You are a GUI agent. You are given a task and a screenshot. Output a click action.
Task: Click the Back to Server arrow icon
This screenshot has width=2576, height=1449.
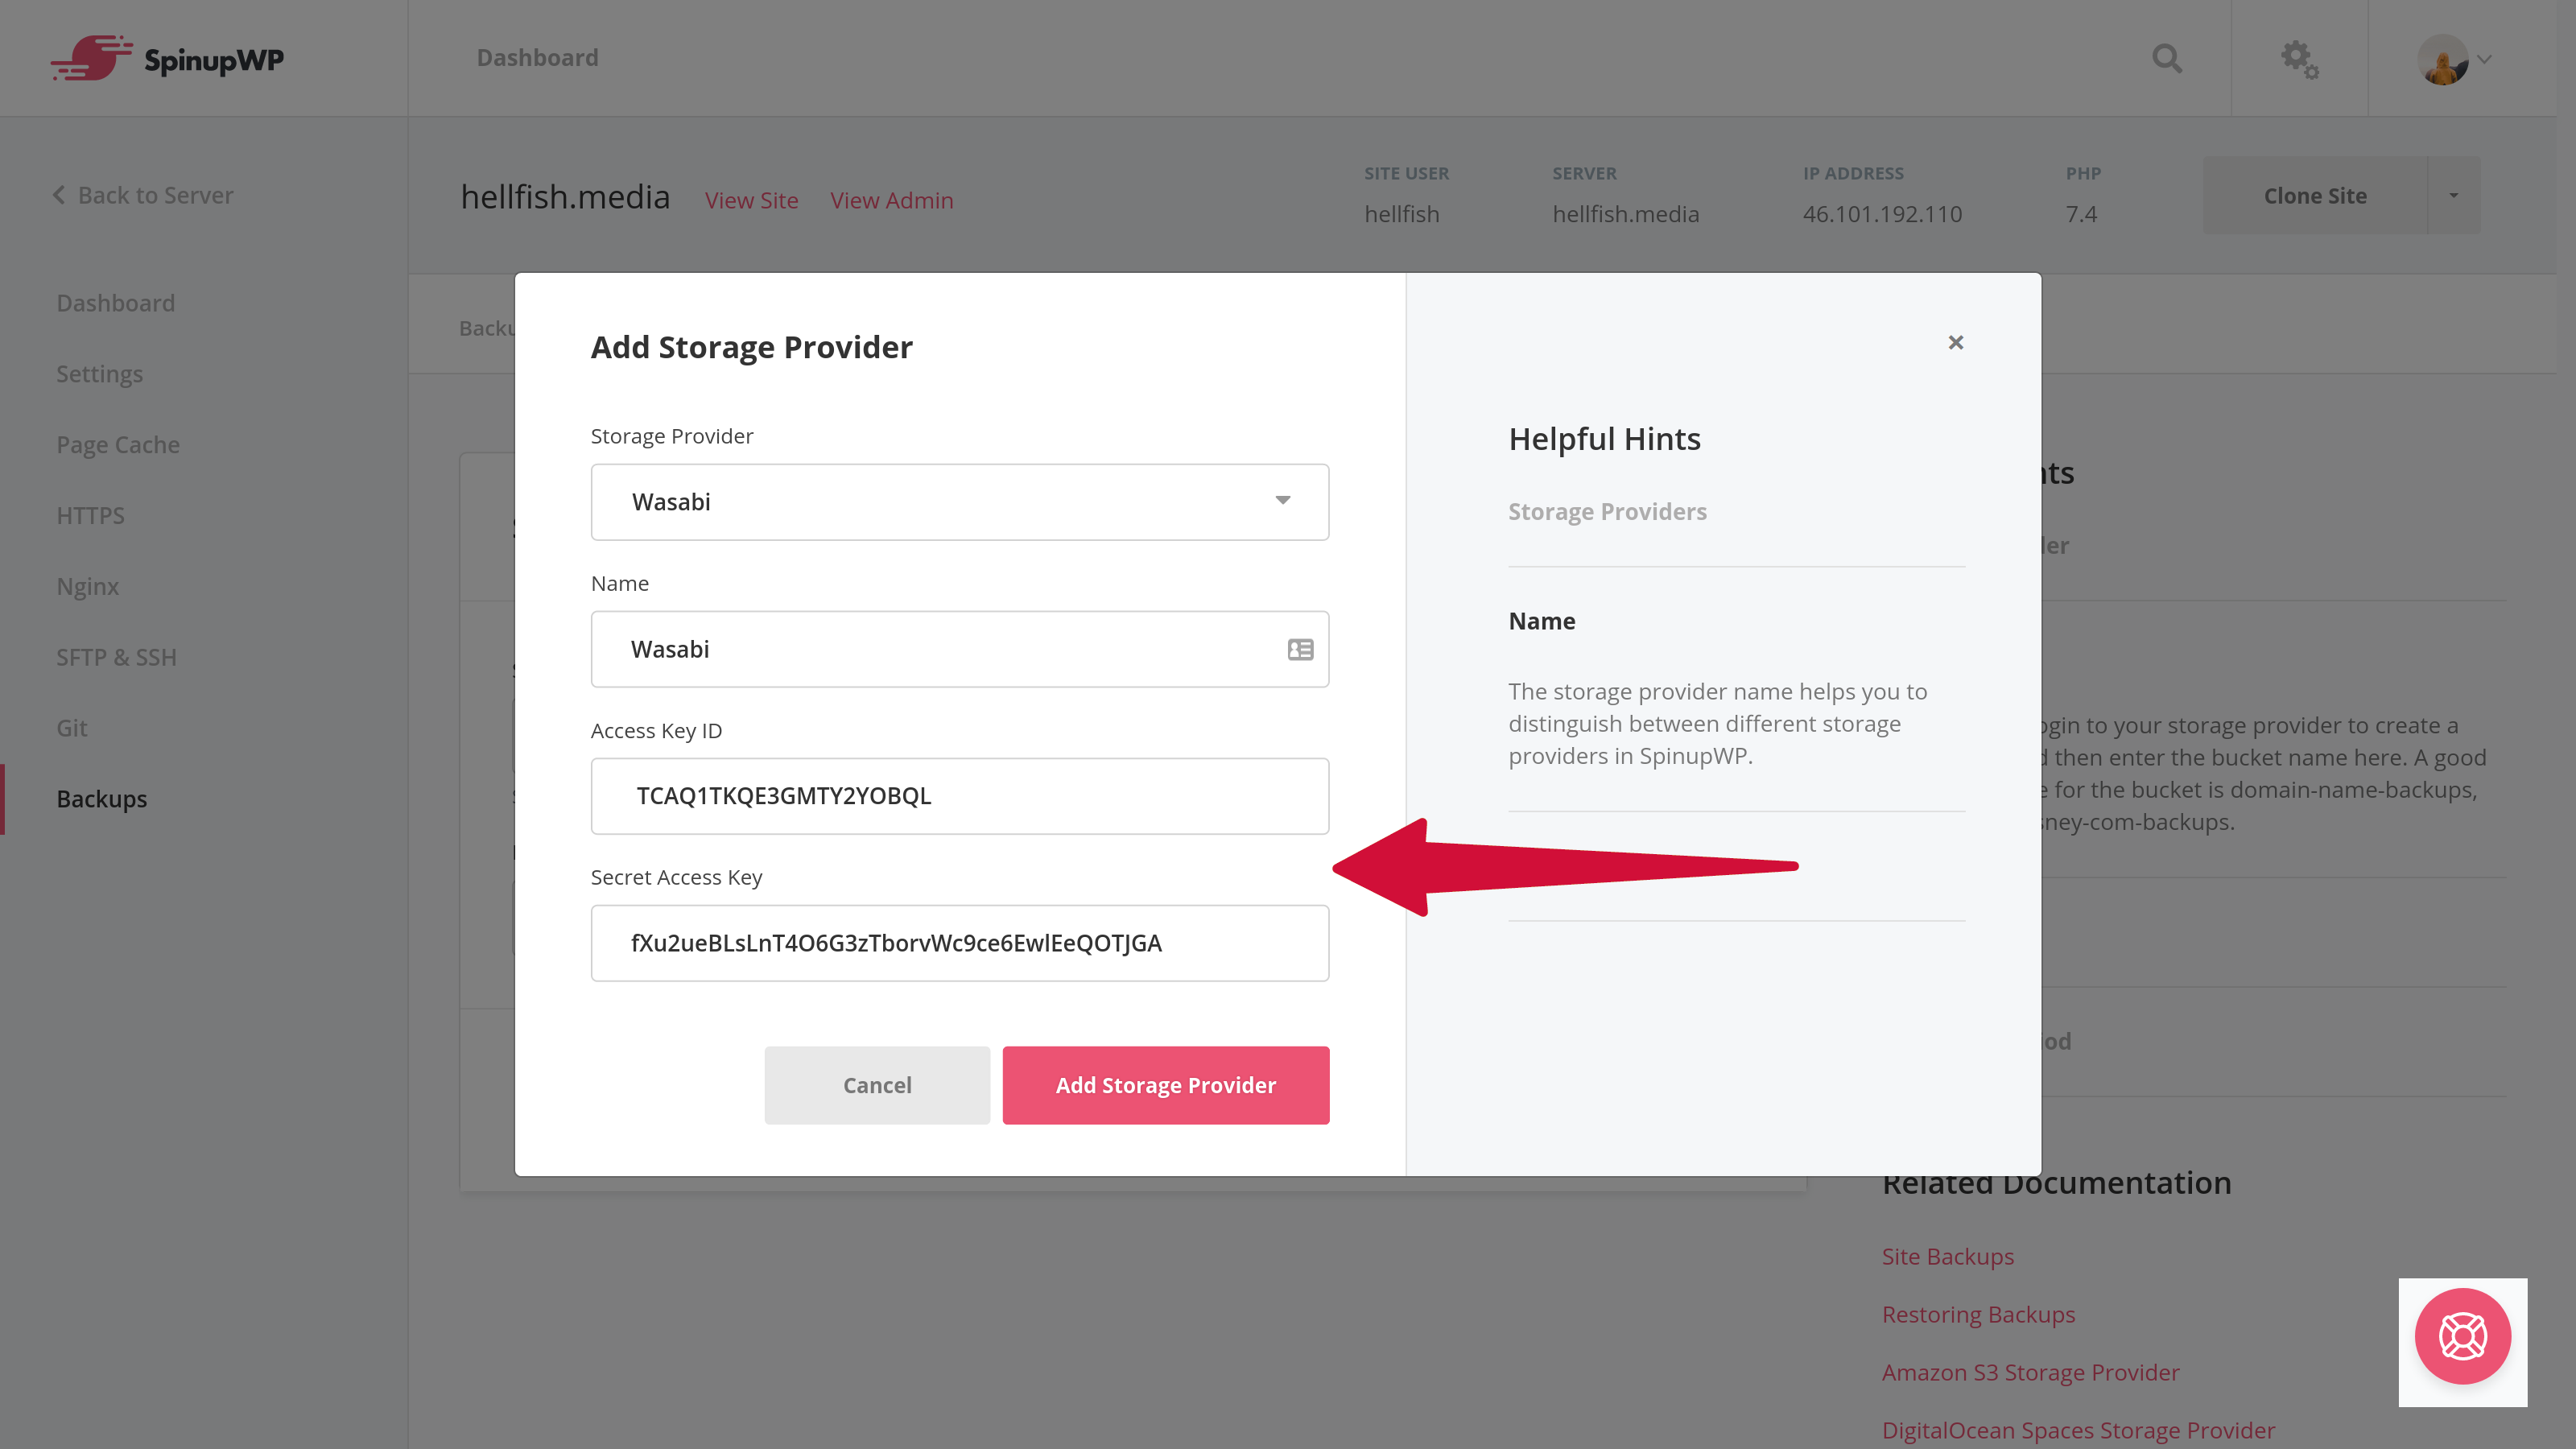coord(59,195)
